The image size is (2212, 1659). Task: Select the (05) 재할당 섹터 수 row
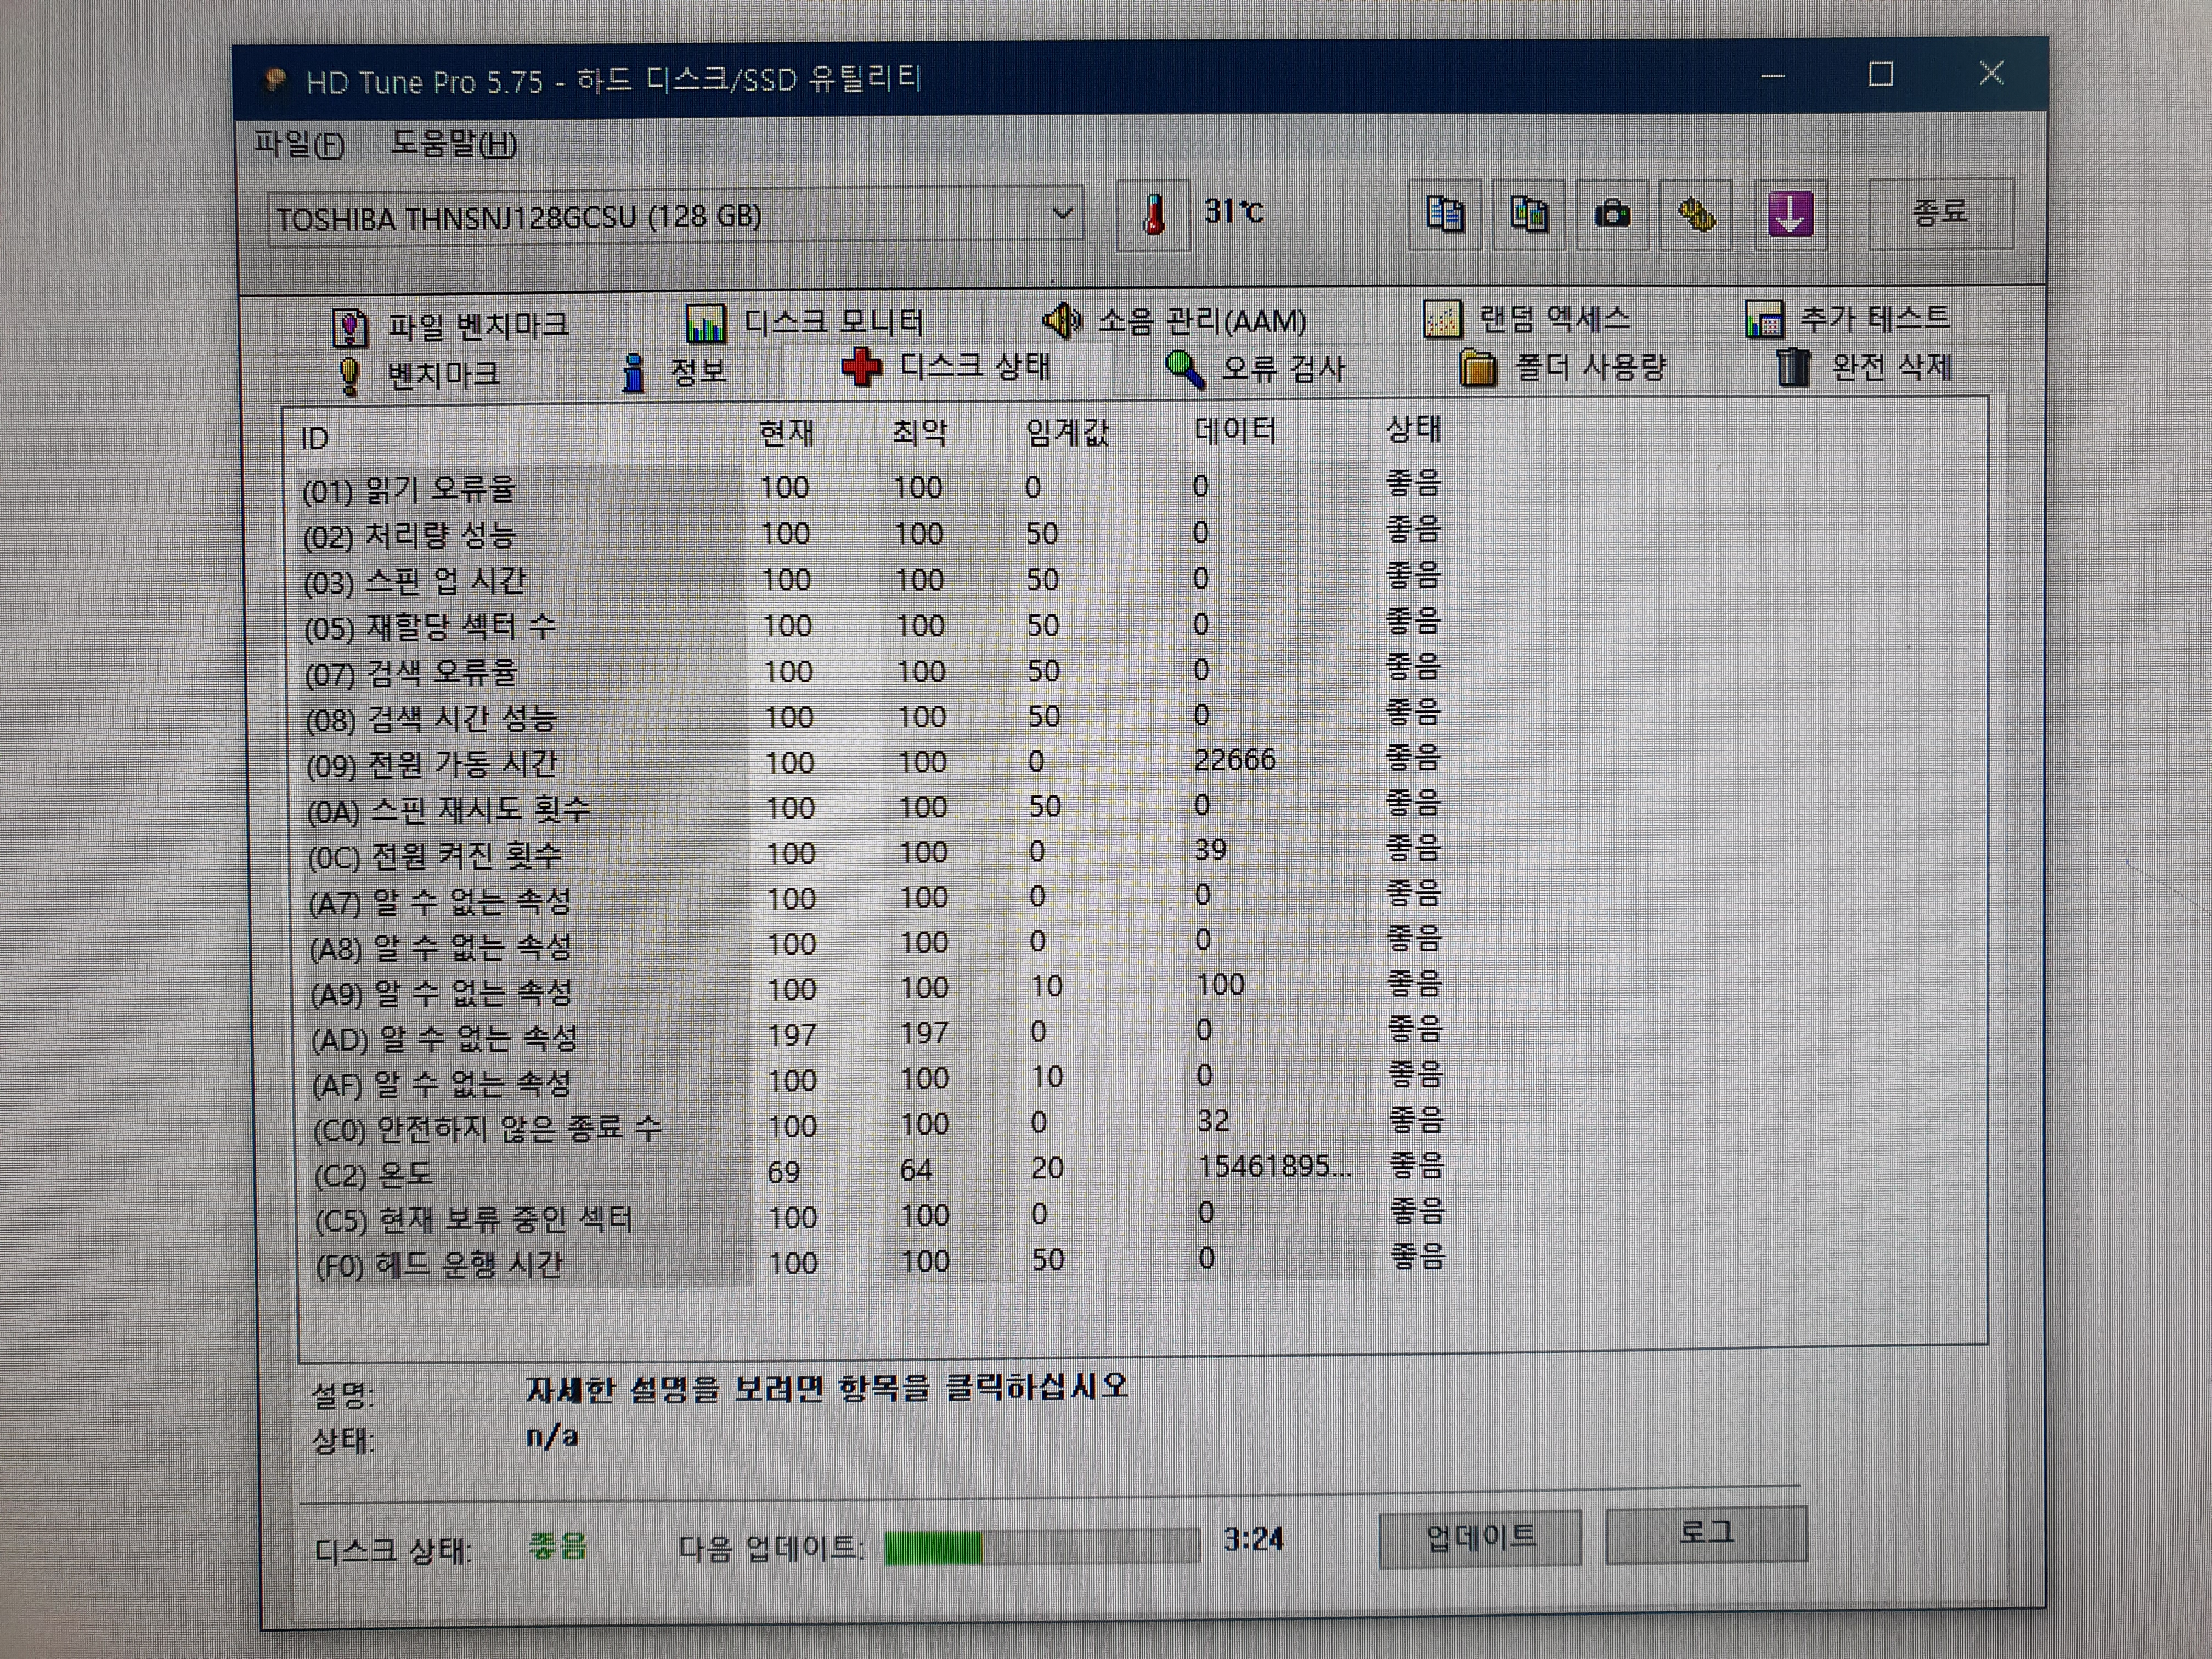coord(872,626)
